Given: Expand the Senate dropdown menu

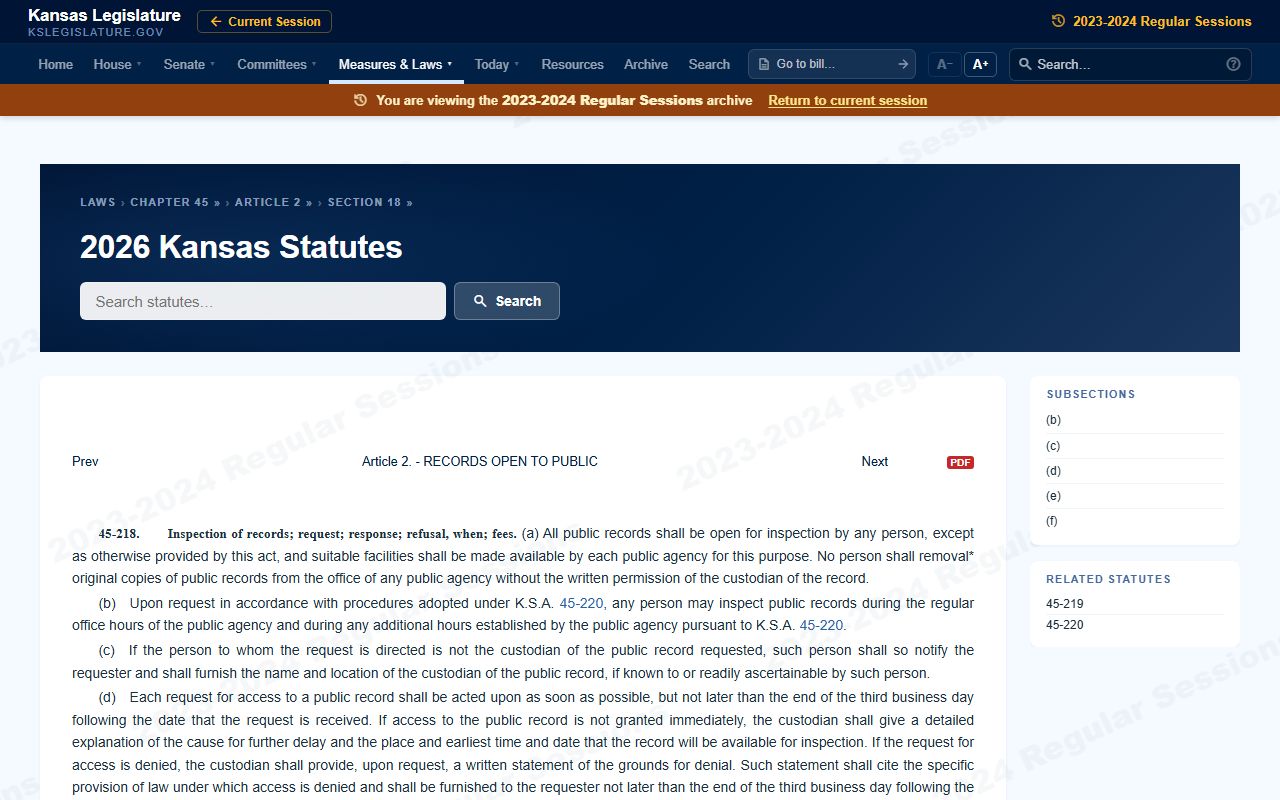Looking at the screenshot, I should pyautogui.click(x=189, y=64).
